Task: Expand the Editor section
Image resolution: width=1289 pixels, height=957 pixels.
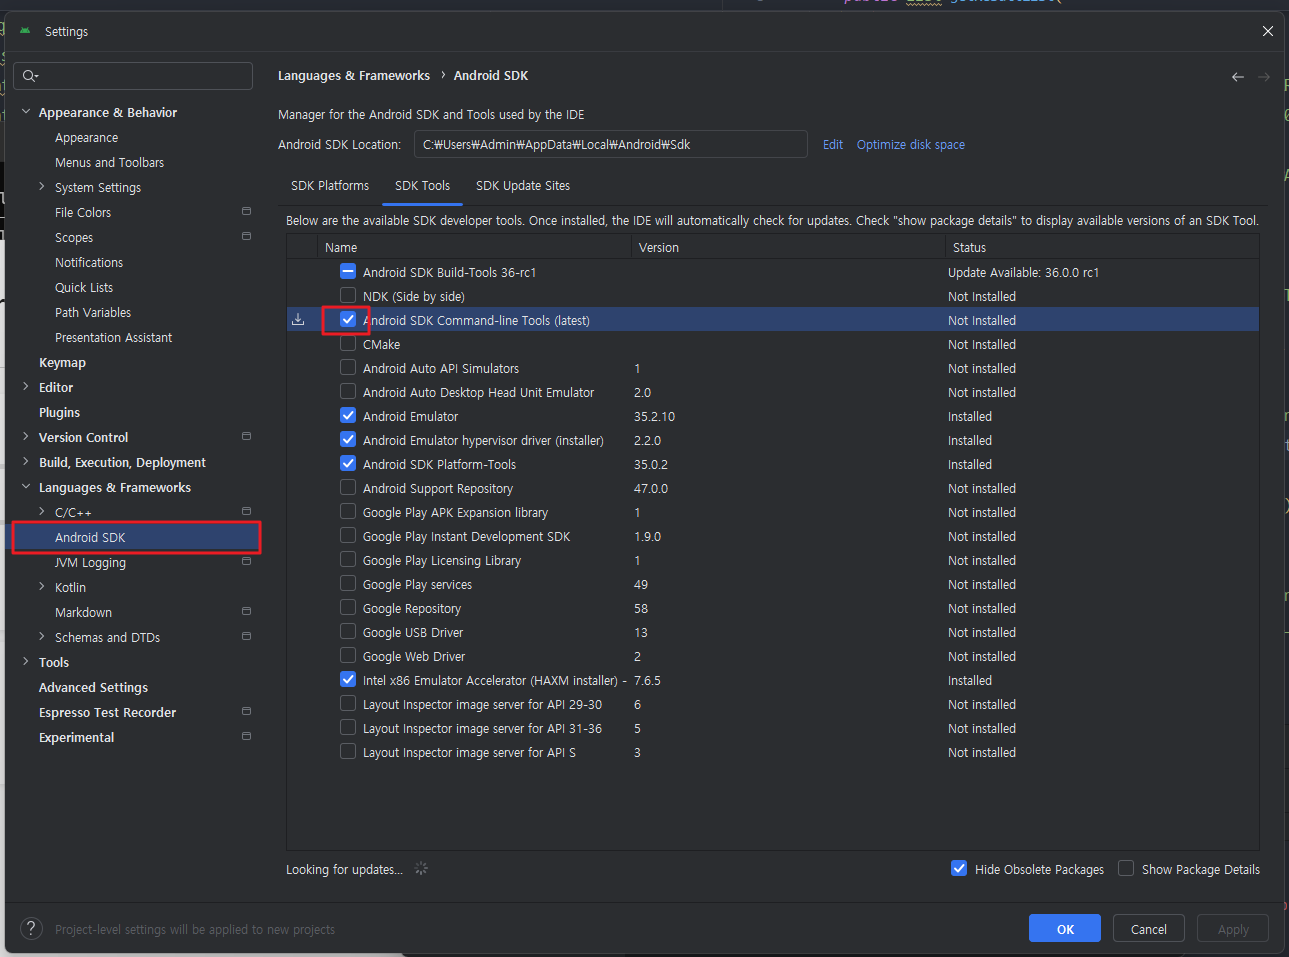Action: point(26,387)
